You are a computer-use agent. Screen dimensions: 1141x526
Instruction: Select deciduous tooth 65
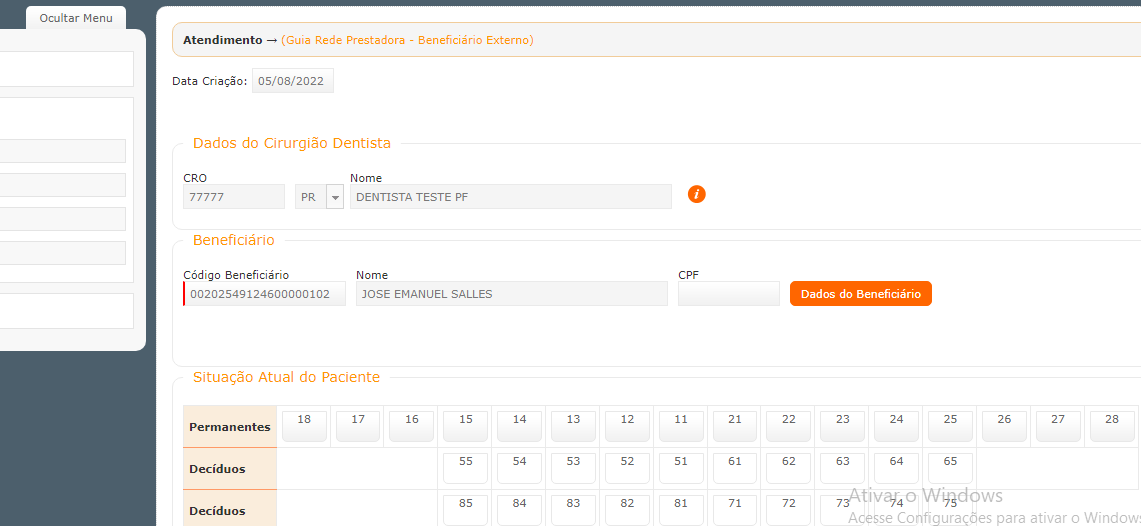pos(950,468)
